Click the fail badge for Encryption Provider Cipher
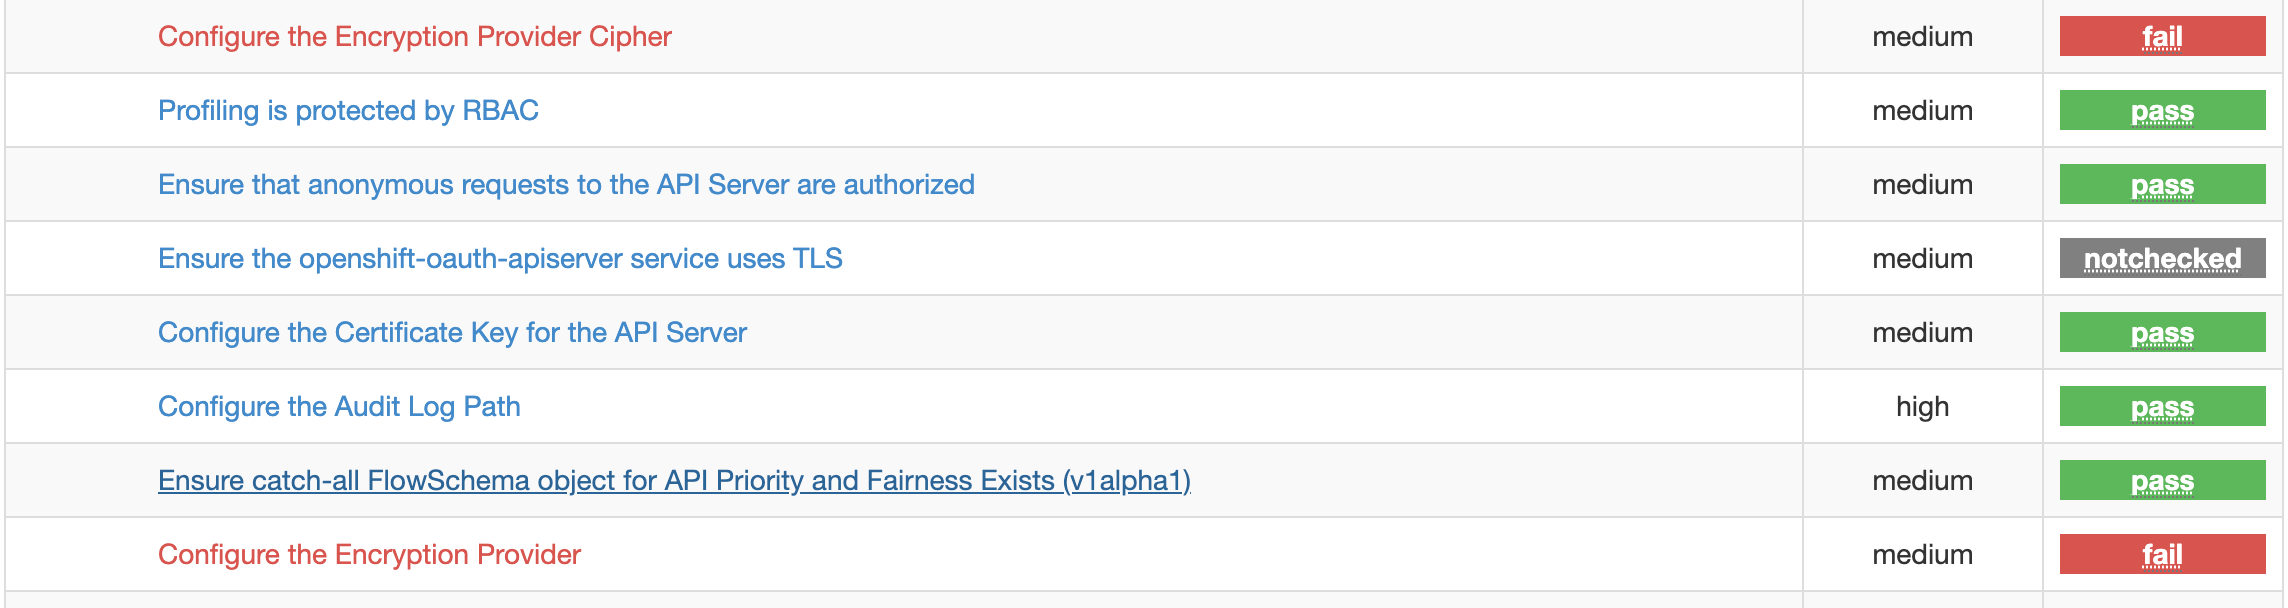 click(x=2161, y=36)
